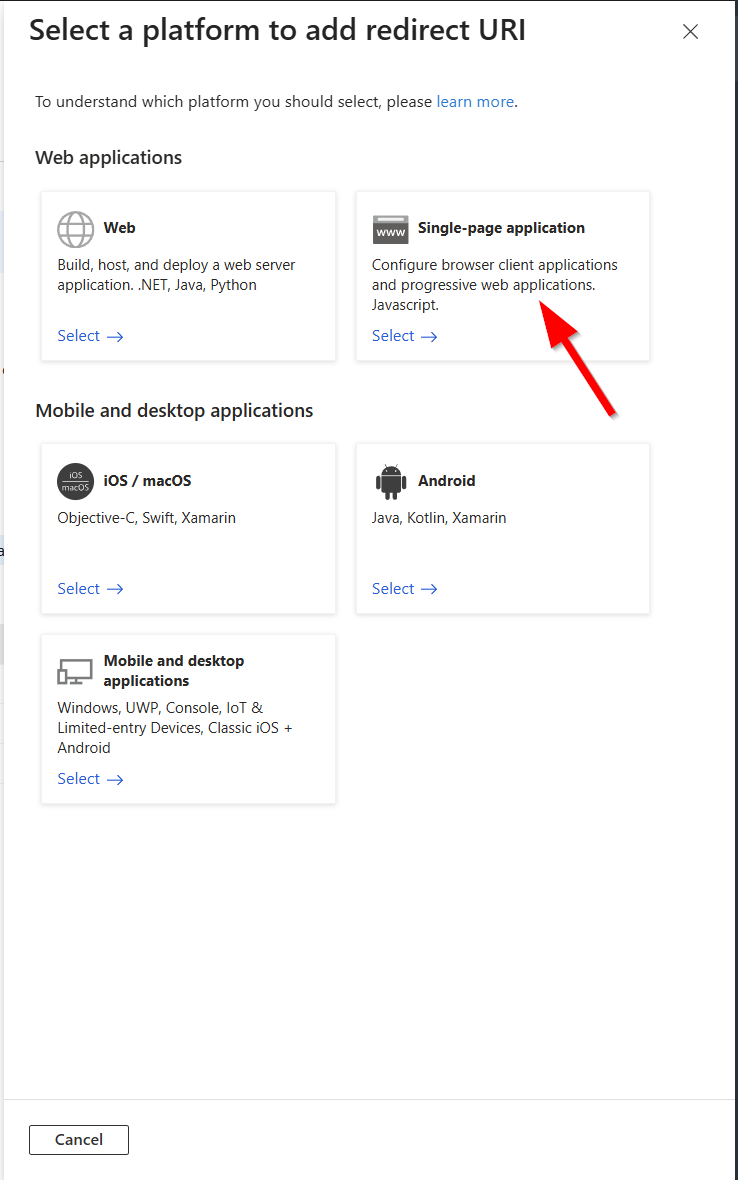Click the iOS / macOS title
The image size is (738, 1180).
pos(147,481)
